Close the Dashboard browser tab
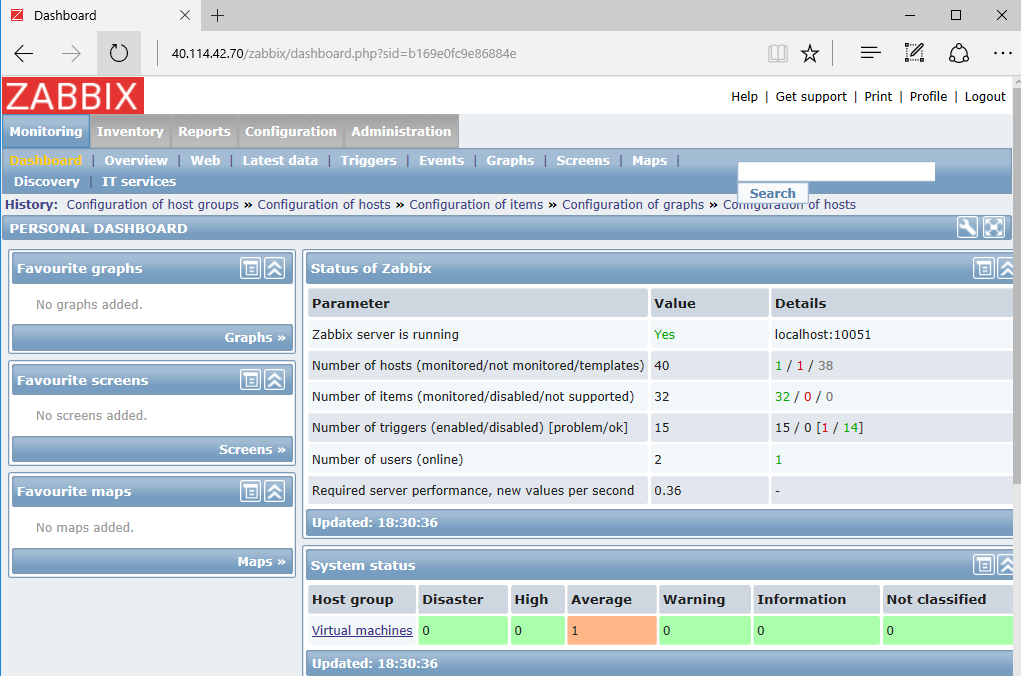Viewport: 1021px width, 676px height. [185, 15]
